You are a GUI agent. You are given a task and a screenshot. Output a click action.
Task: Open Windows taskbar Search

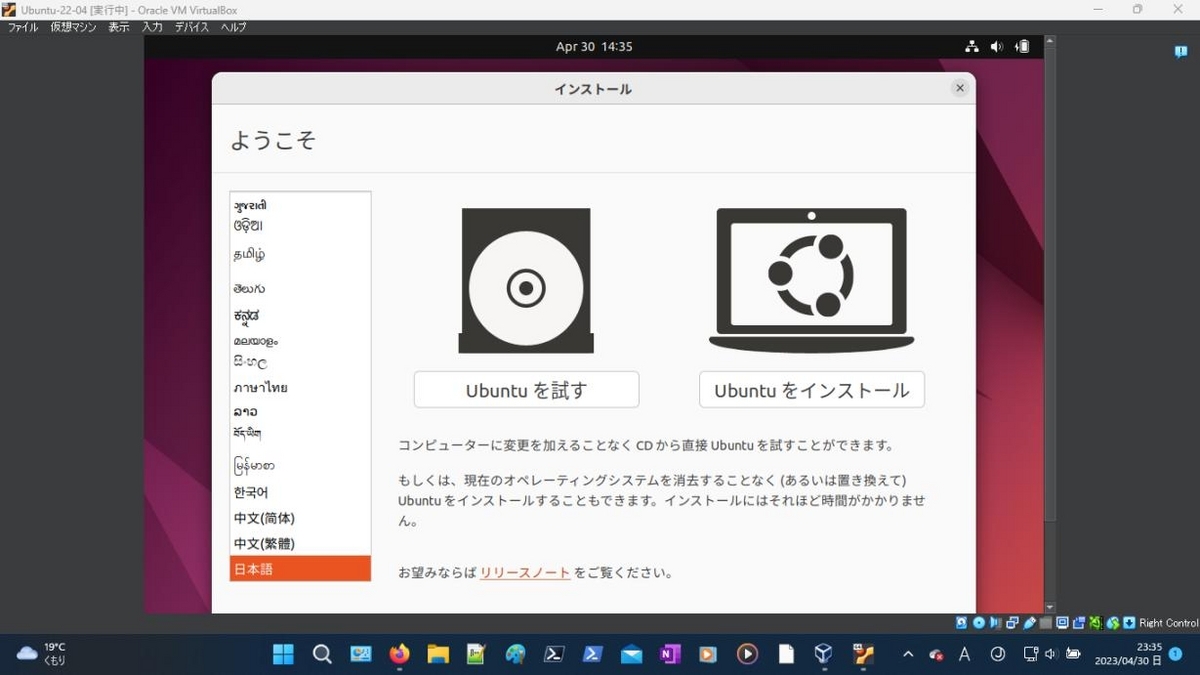(x=322, y=654)
